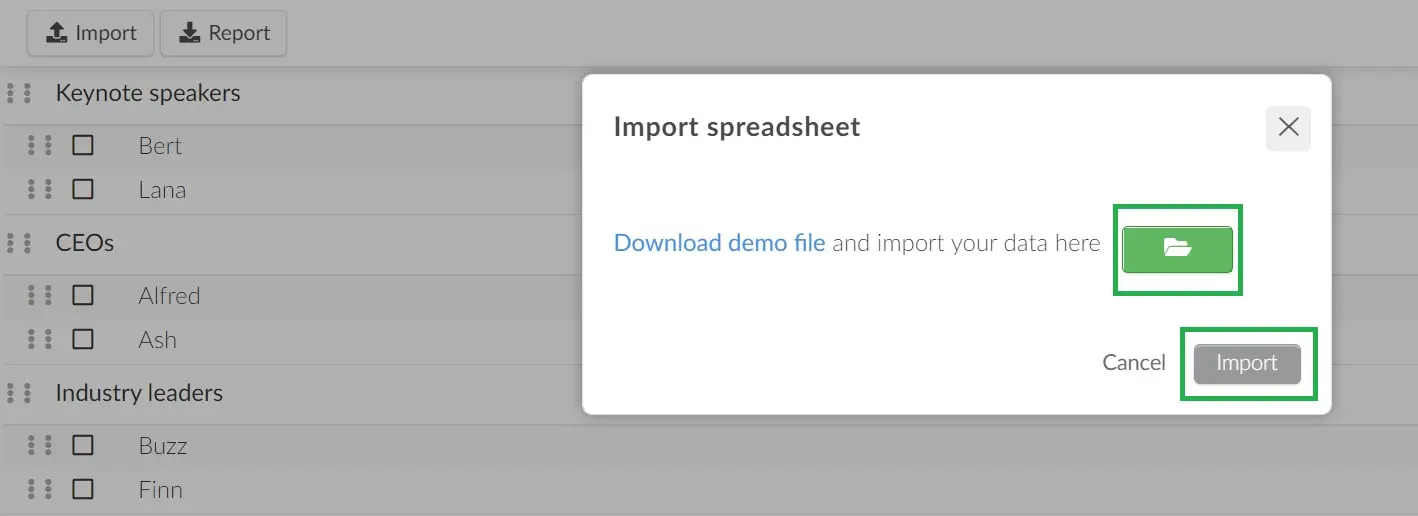Click the name Alfred
Viewport: 1418px width, 516px height.
(x=169, y=296)
